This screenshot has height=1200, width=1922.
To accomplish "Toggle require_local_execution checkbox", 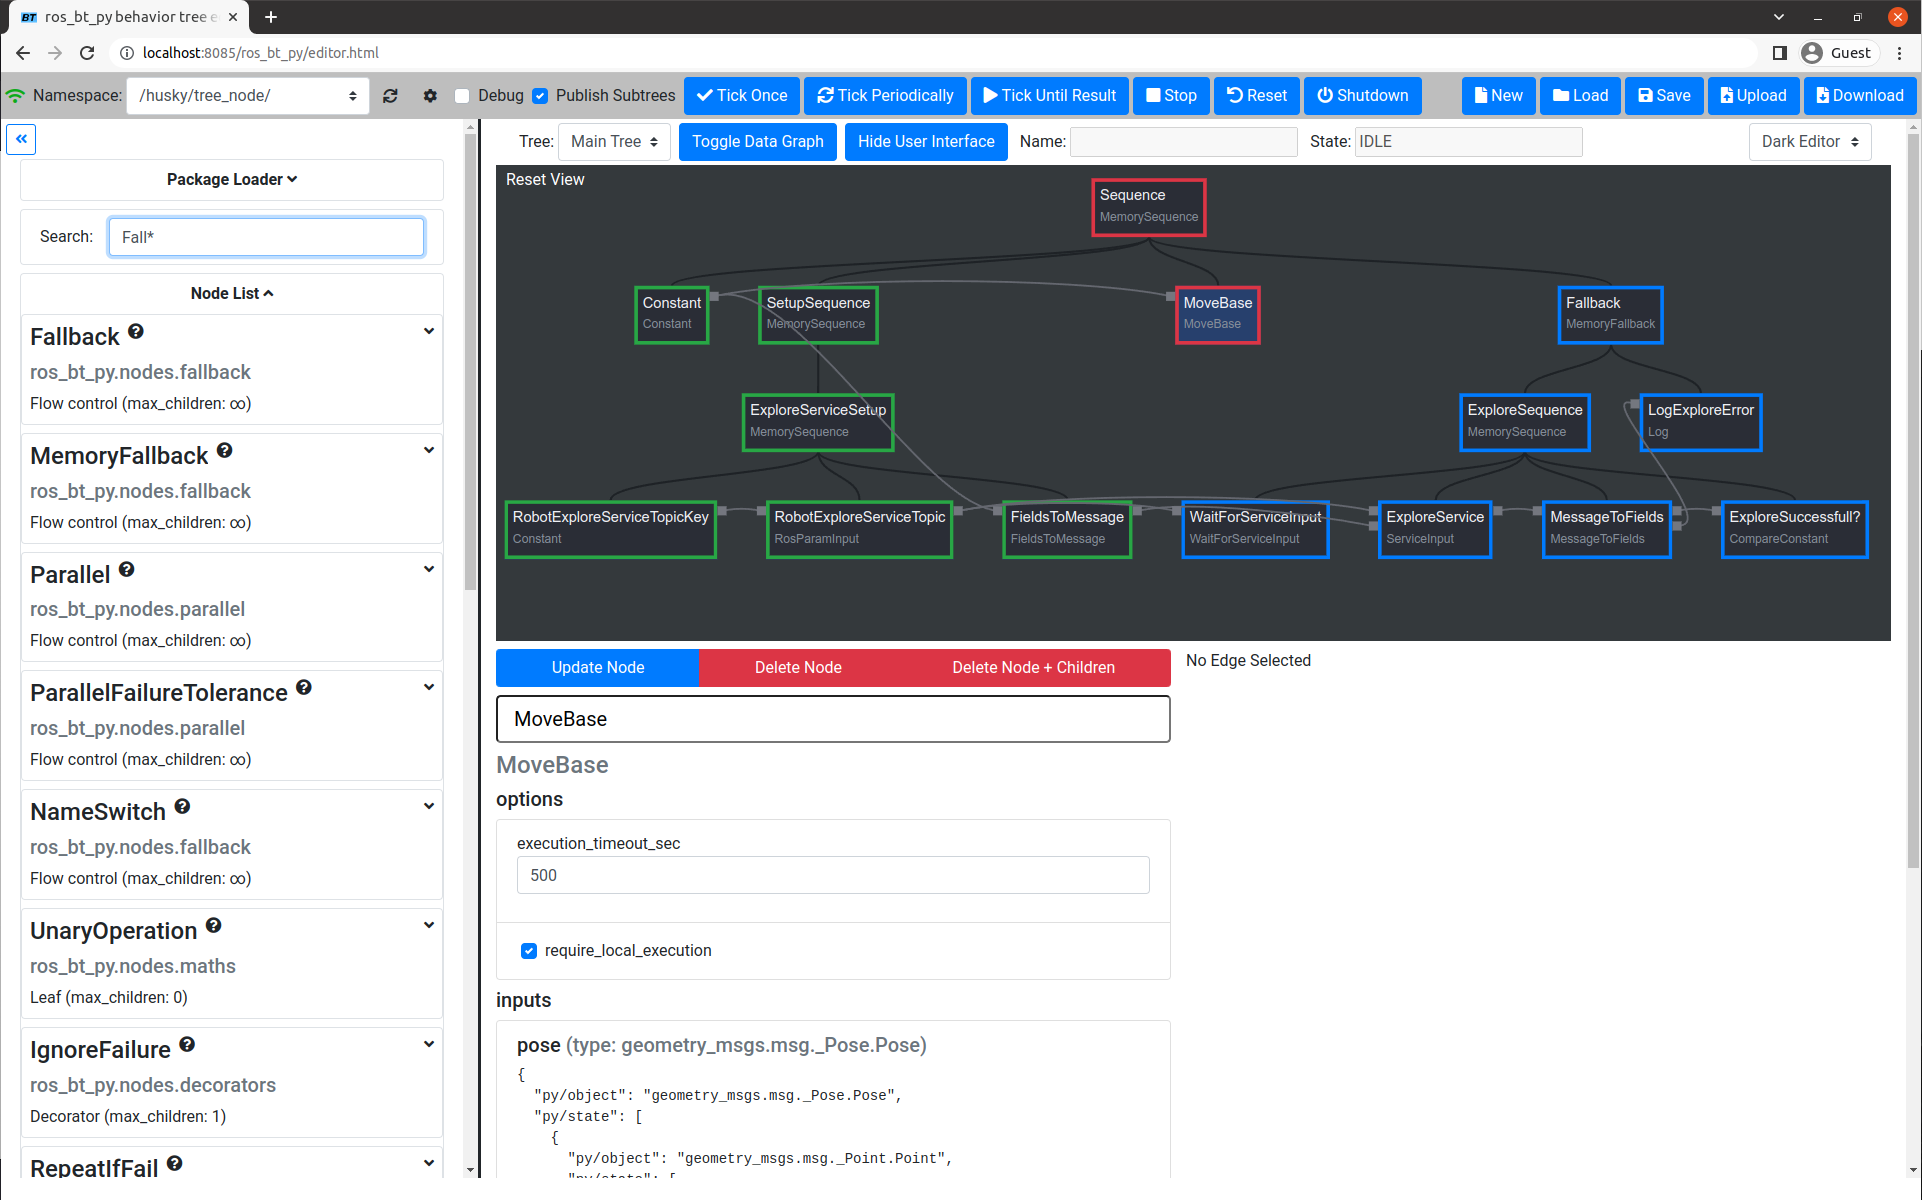I will [529, 951].
